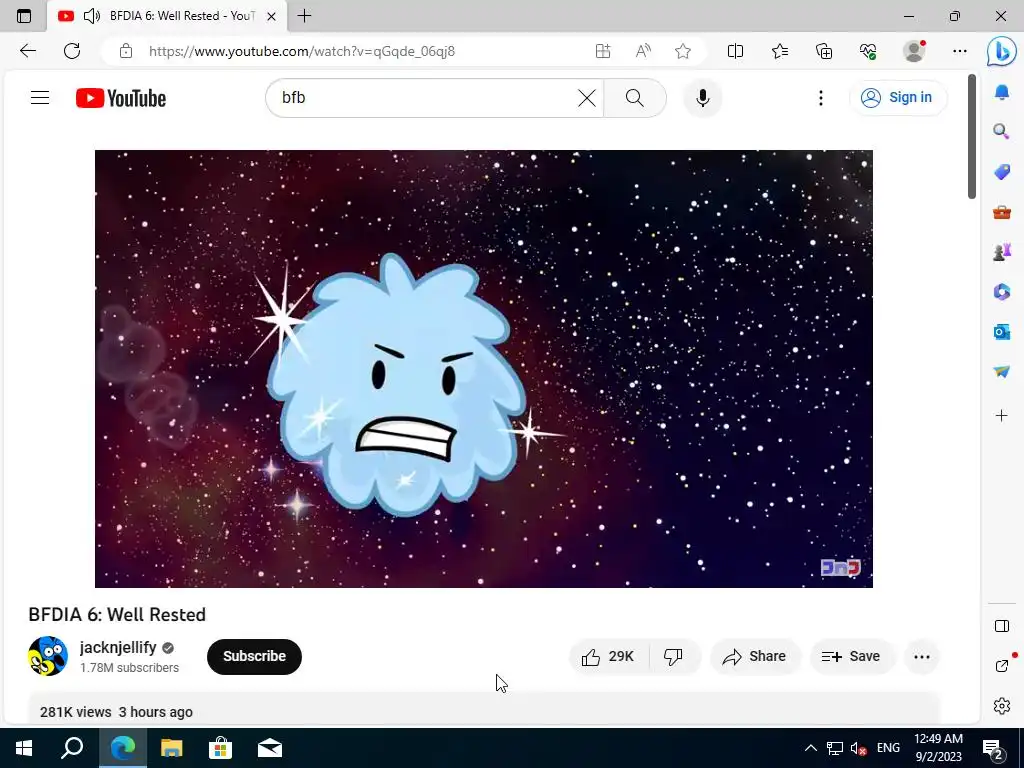The width and height of the screenshot is (1024, 768).
Task: Open sidebar Games chess icon
Action: [x=1002, y=251]
